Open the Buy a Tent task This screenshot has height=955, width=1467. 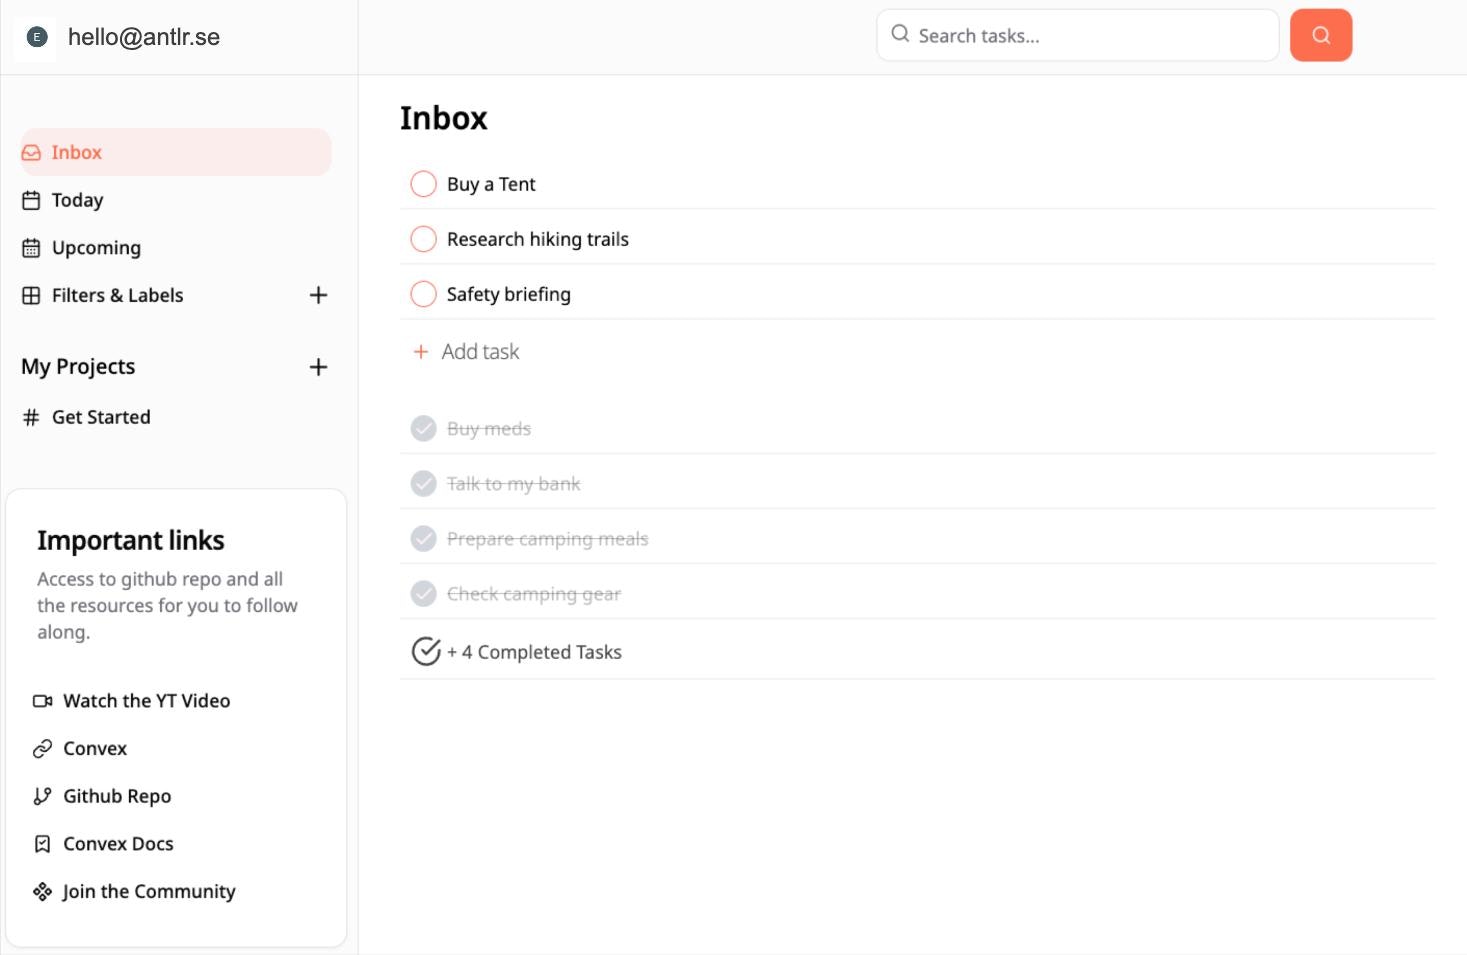point(491,184)
